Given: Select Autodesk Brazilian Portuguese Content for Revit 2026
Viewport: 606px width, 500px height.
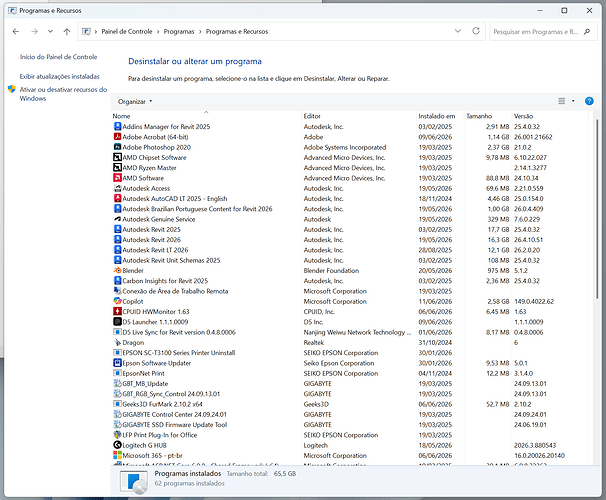Looking at the screenshot, I should [x=351, y=209].
